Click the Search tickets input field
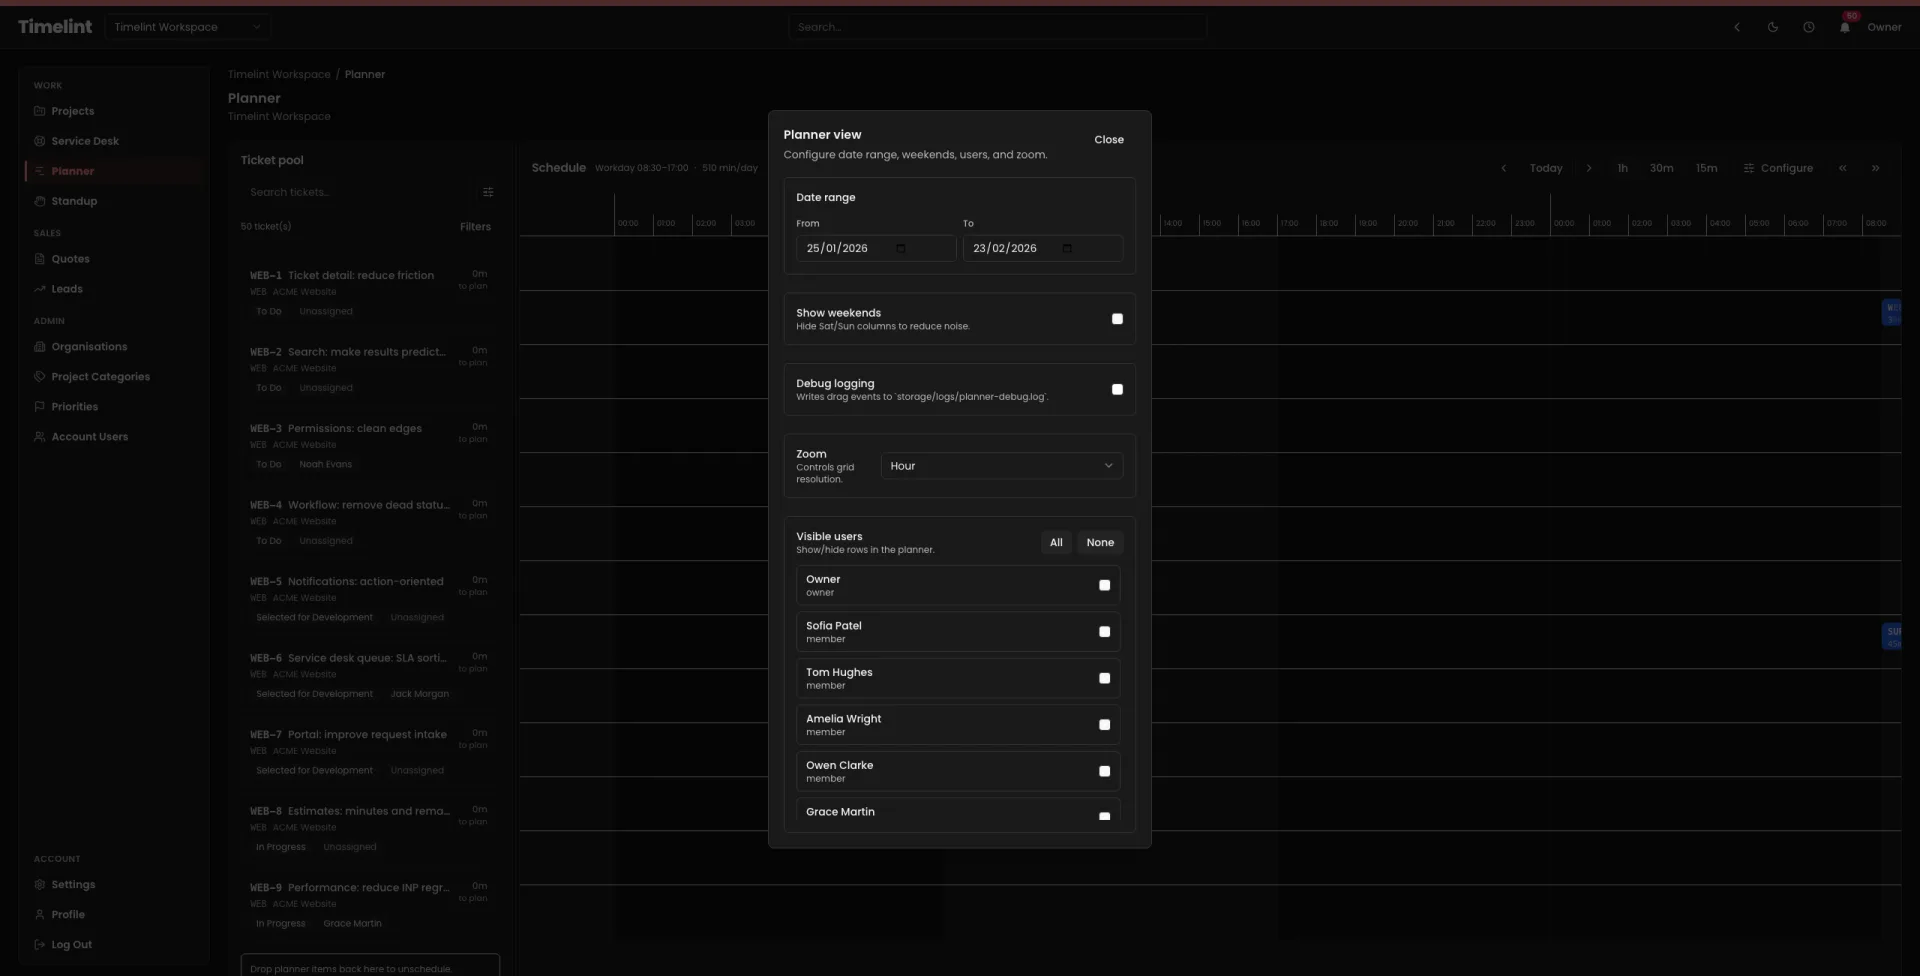 point(350,192)
